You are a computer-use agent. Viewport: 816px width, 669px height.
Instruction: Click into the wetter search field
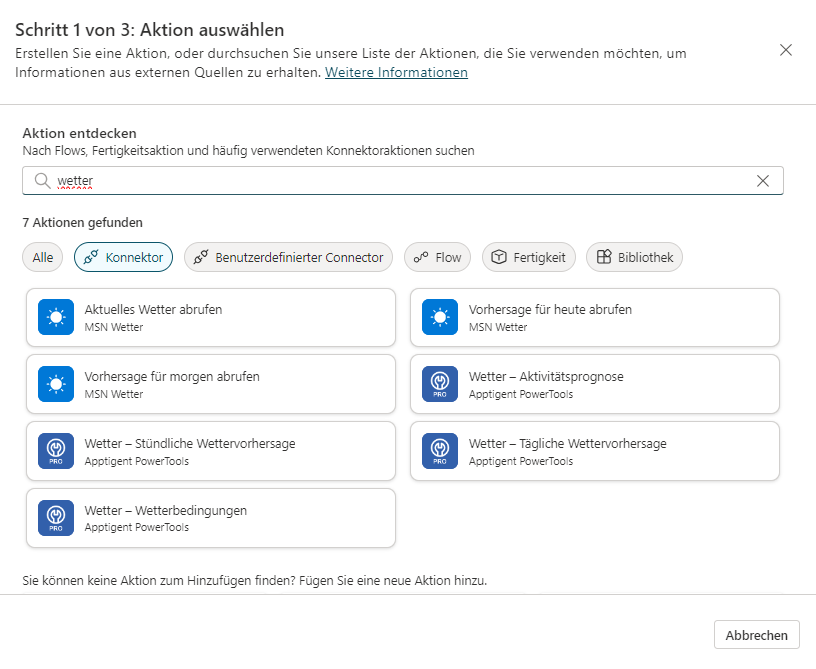click(400, 181)
